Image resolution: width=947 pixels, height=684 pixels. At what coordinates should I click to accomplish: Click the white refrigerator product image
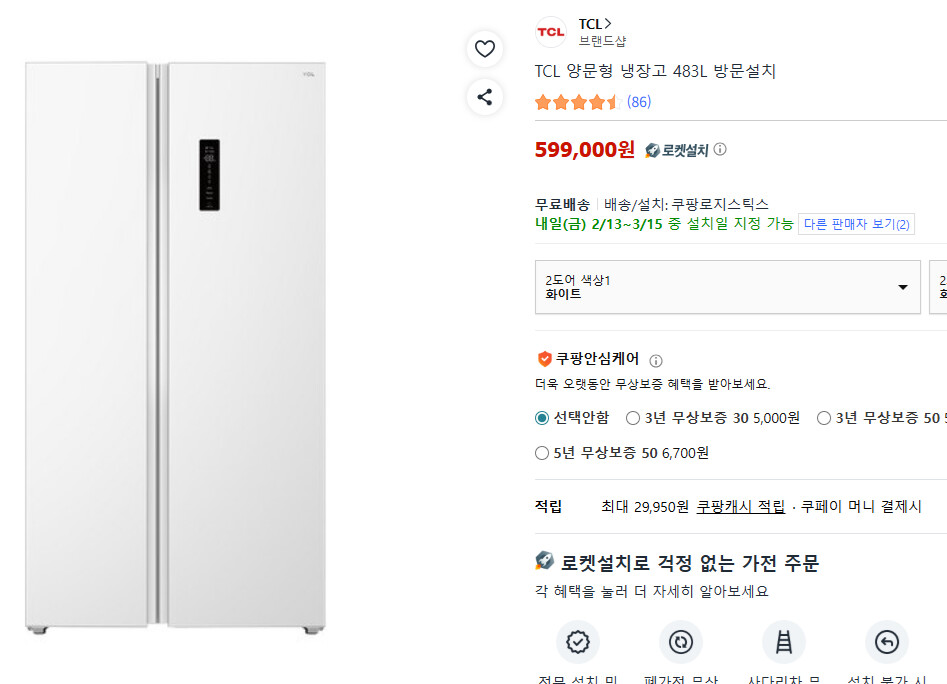pyautogui.click(x=176, y=345)
